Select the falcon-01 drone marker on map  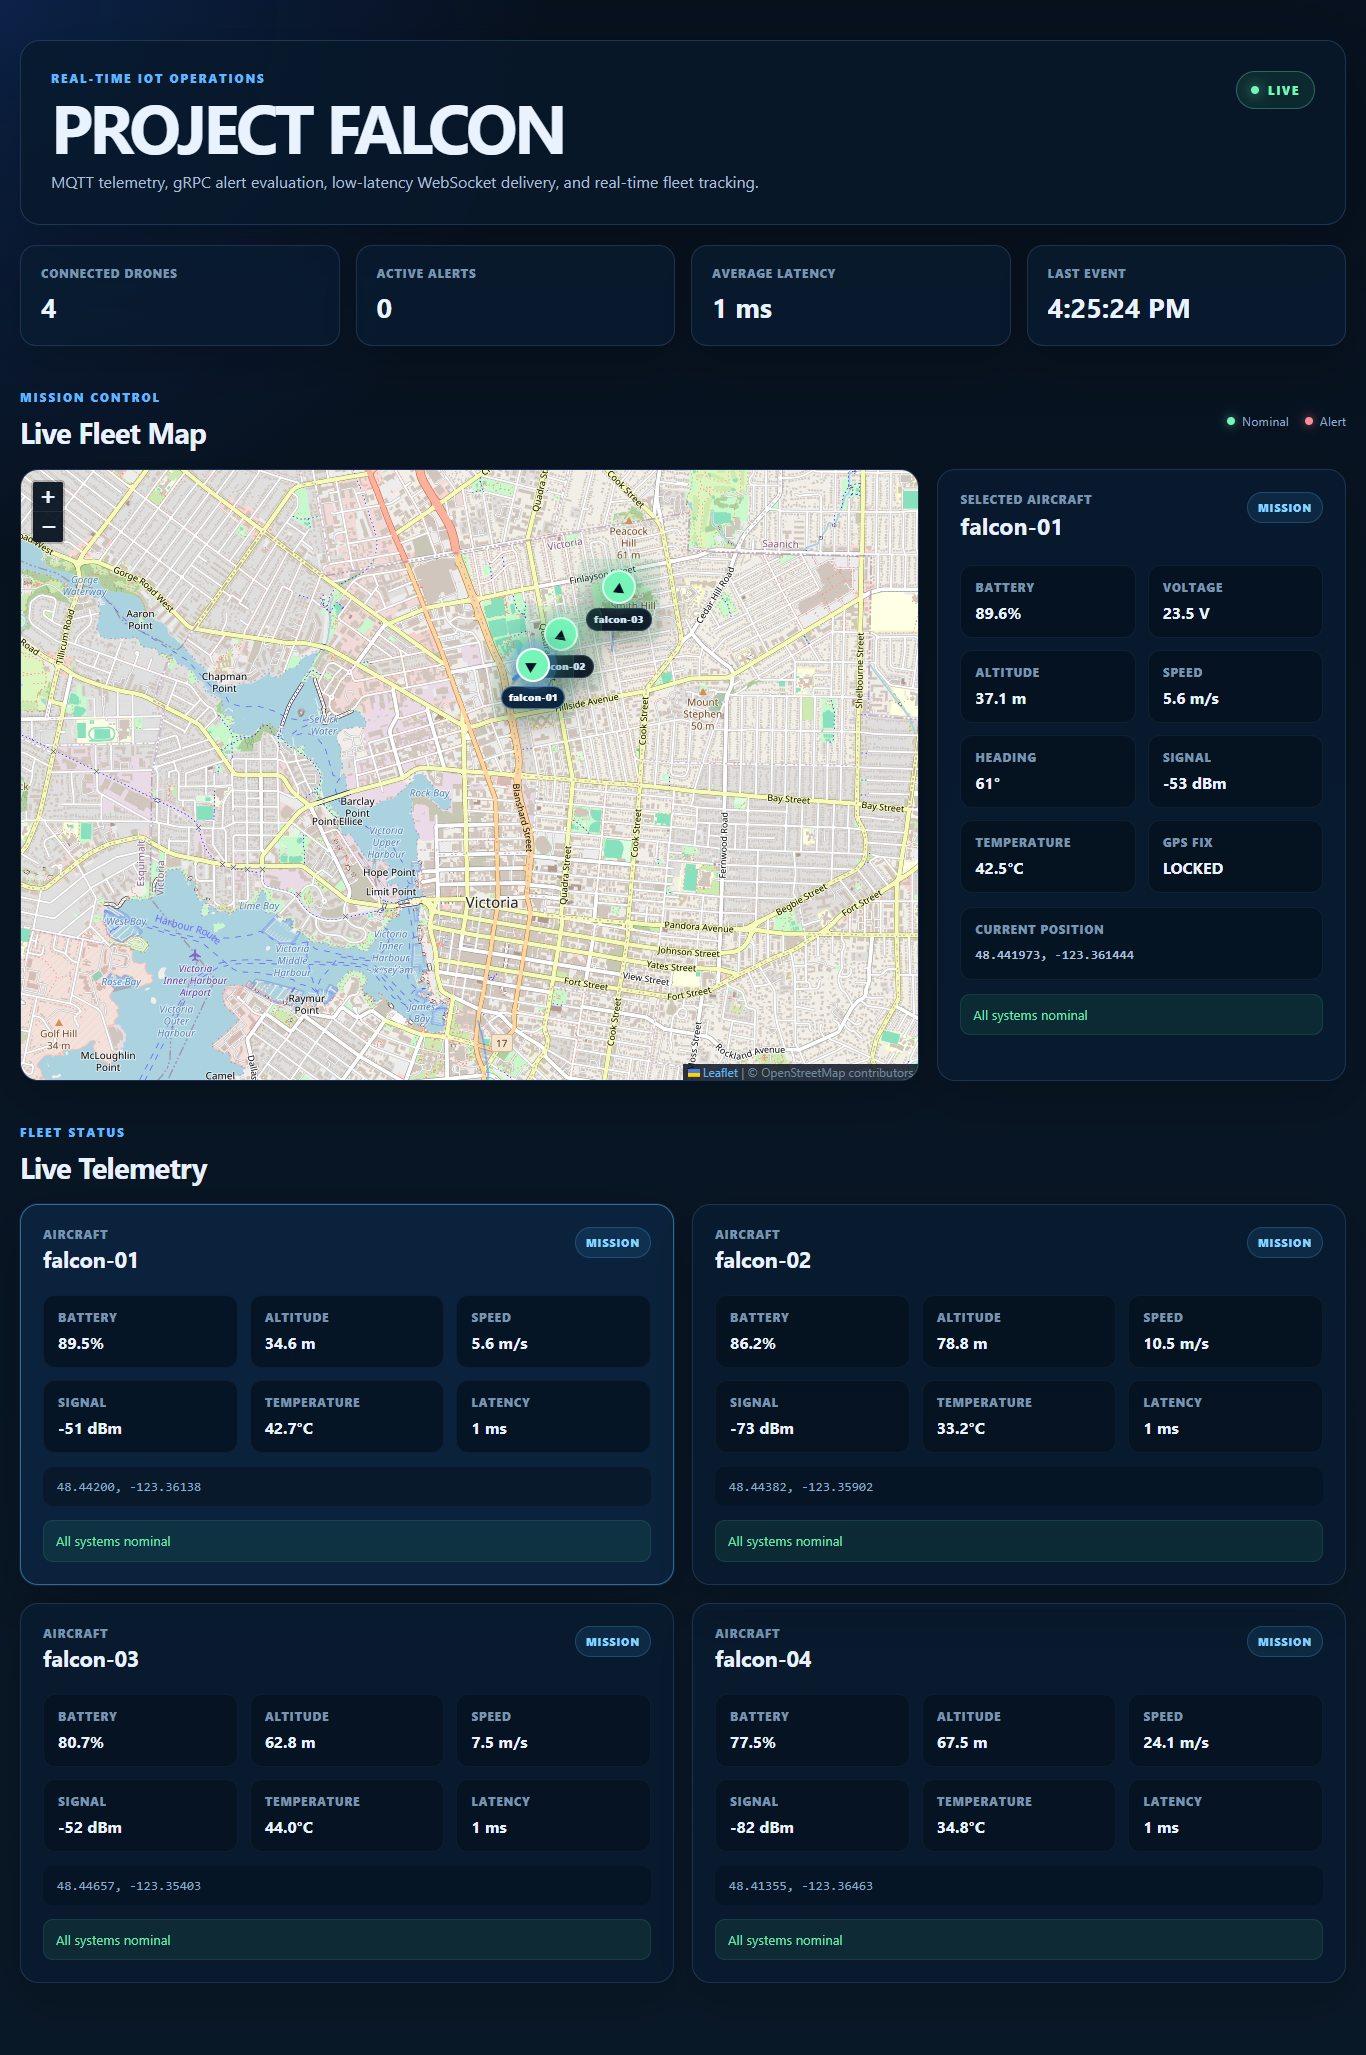(532, 665)
